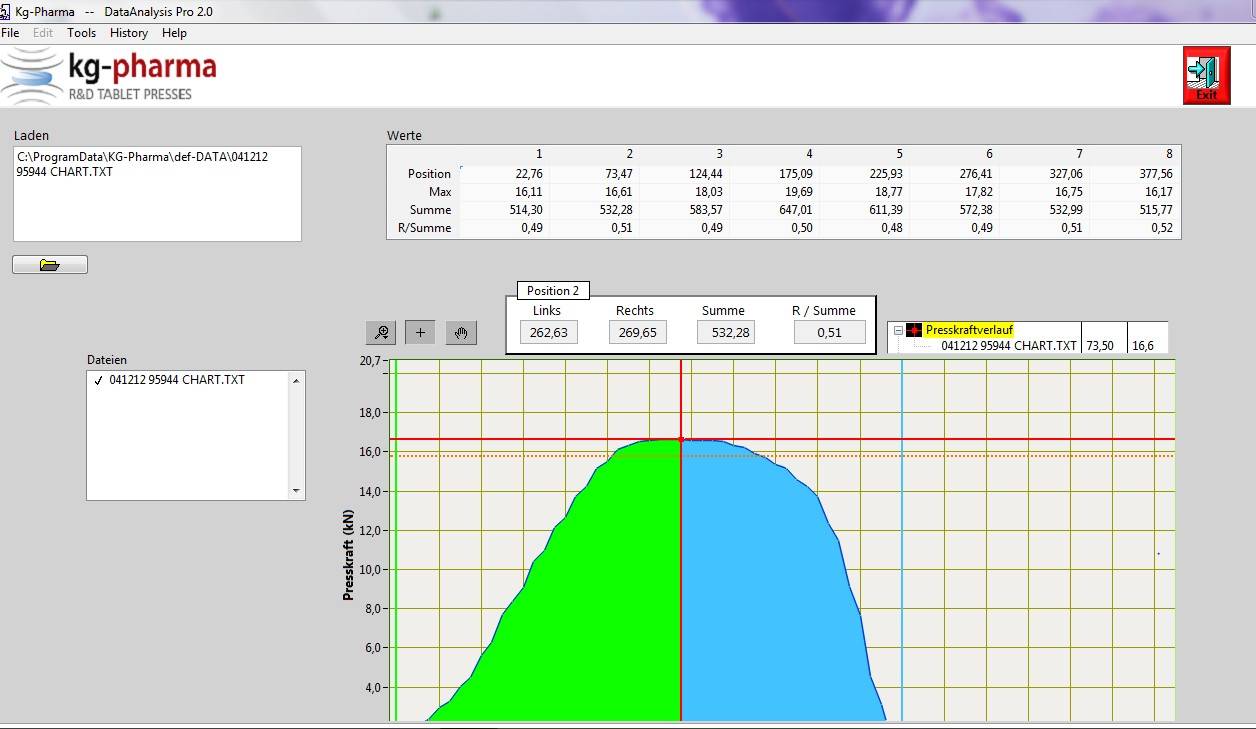Collapse the Presskraftverlauf tree node
The width and height of the screenshot is (1256, 729).
coord(897,330)
